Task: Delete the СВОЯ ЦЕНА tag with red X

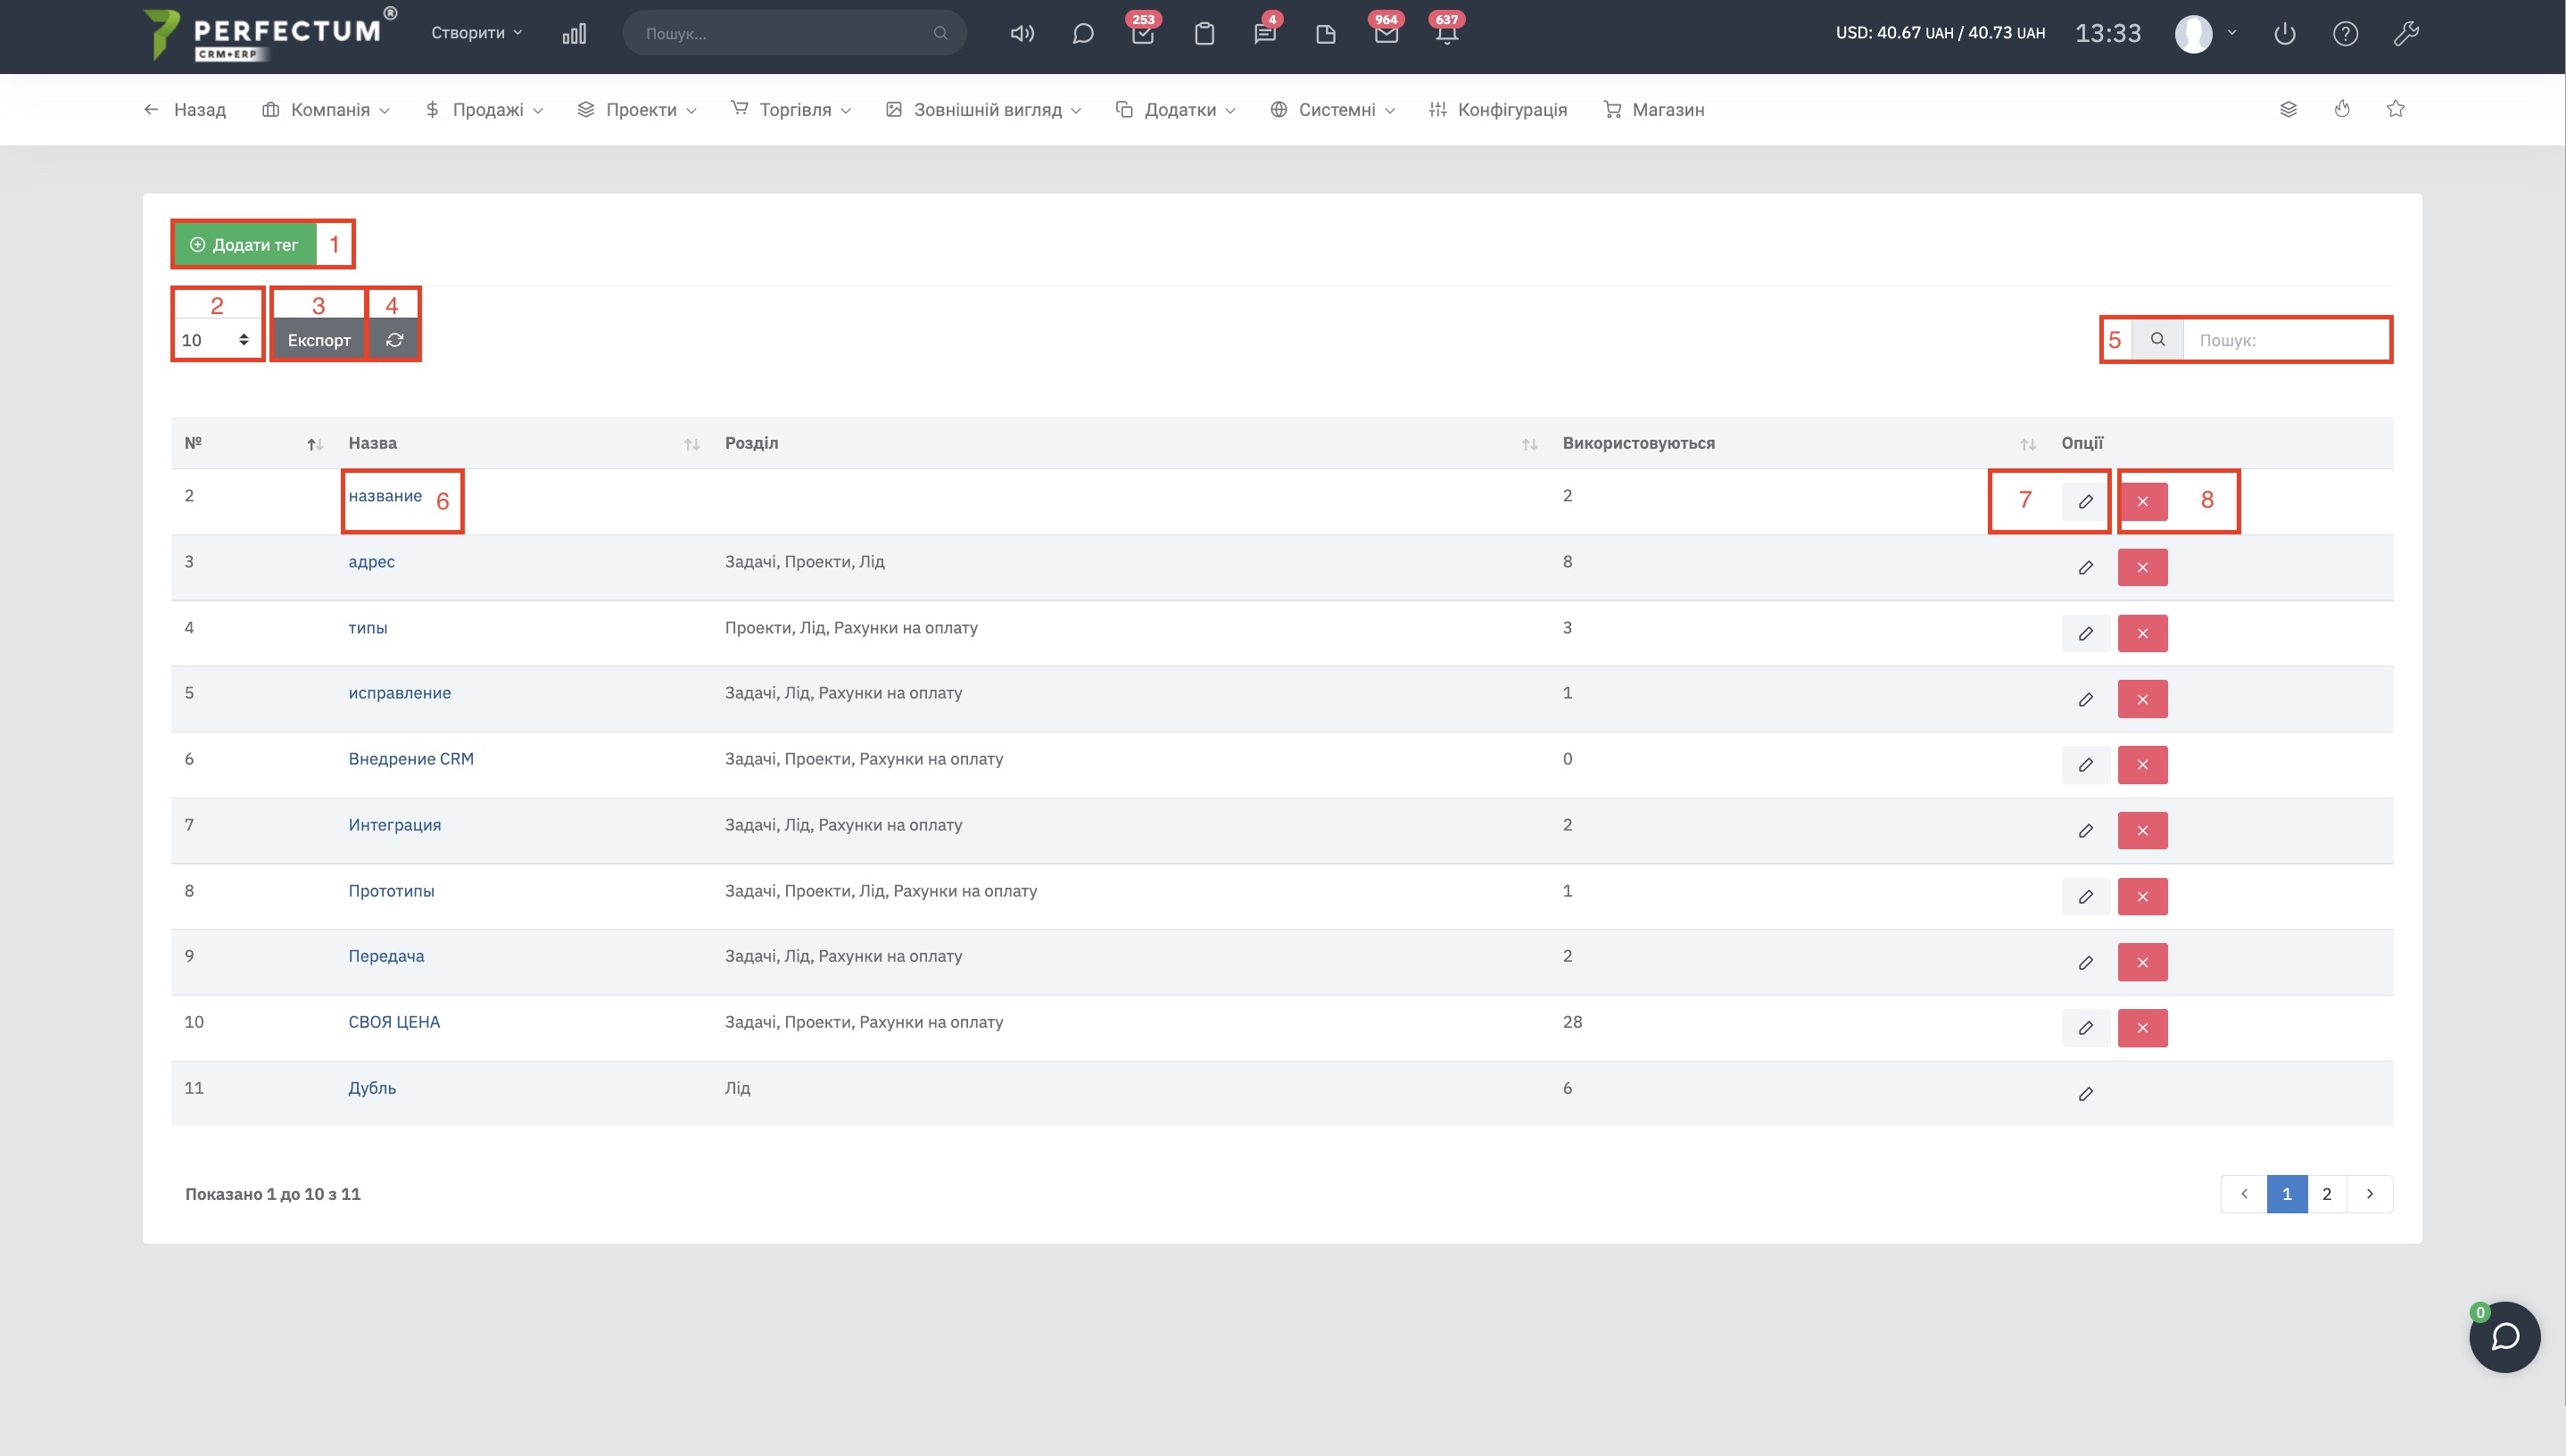Action: (2142, 1028)
